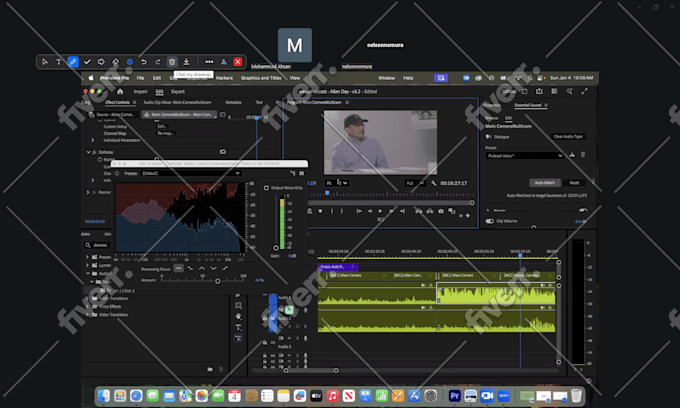Open the DeNoise Presets dropdown
The height and width of the screenshot is (408, 680).
pyautogui.click(x=191, y=173)
